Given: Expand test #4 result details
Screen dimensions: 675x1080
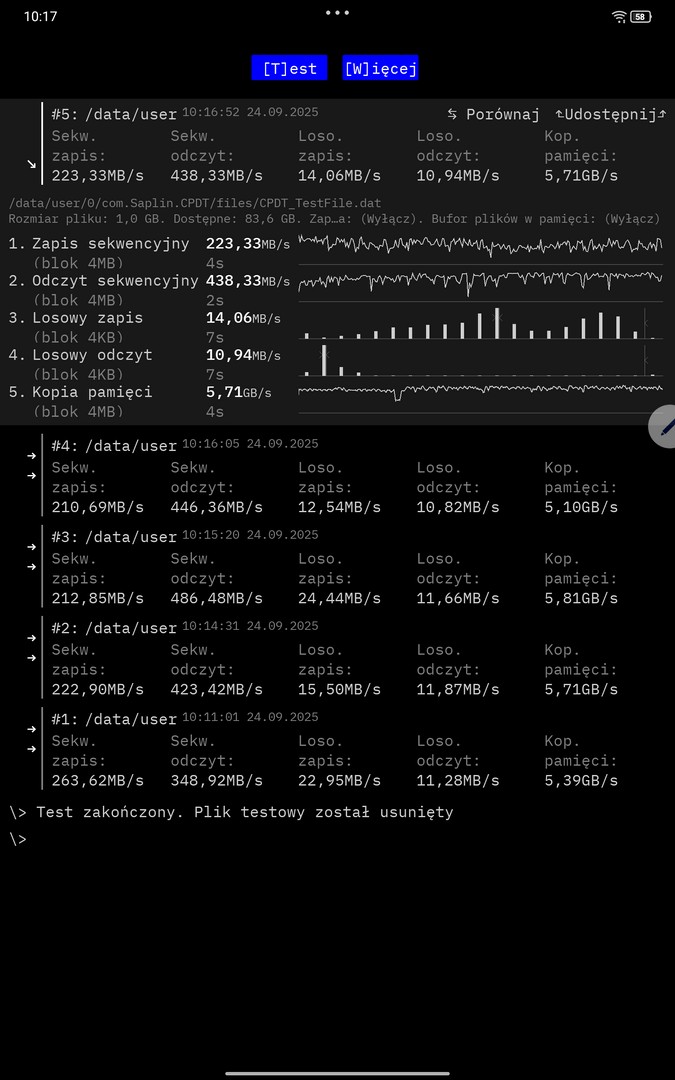Looking at the screenshot, I should click(x=31, y=465).
